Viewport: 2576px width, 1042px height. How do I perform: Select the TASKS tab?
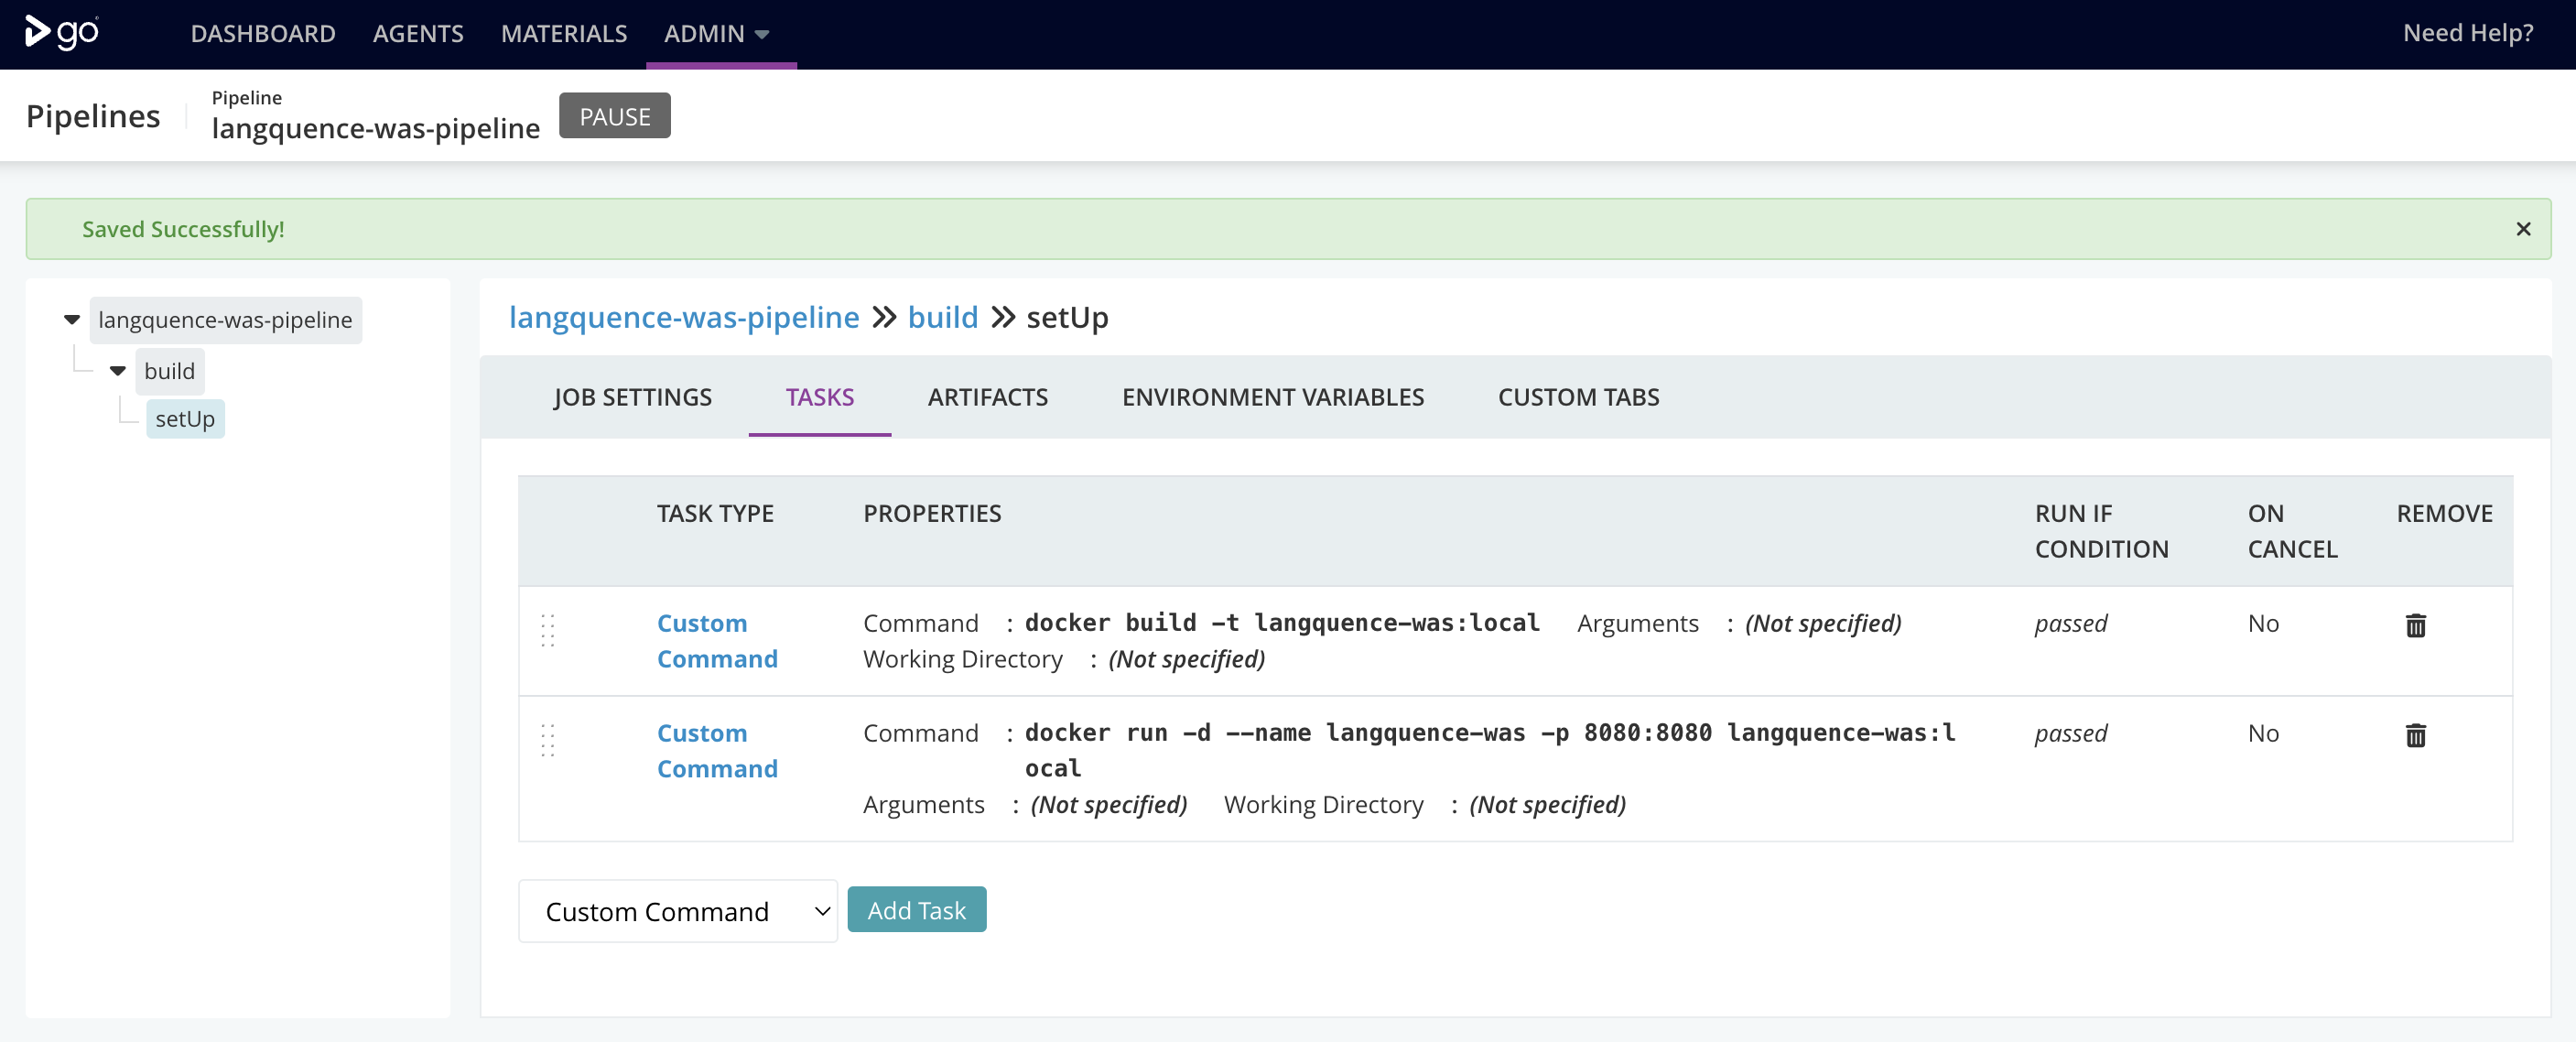pos(820,397)
